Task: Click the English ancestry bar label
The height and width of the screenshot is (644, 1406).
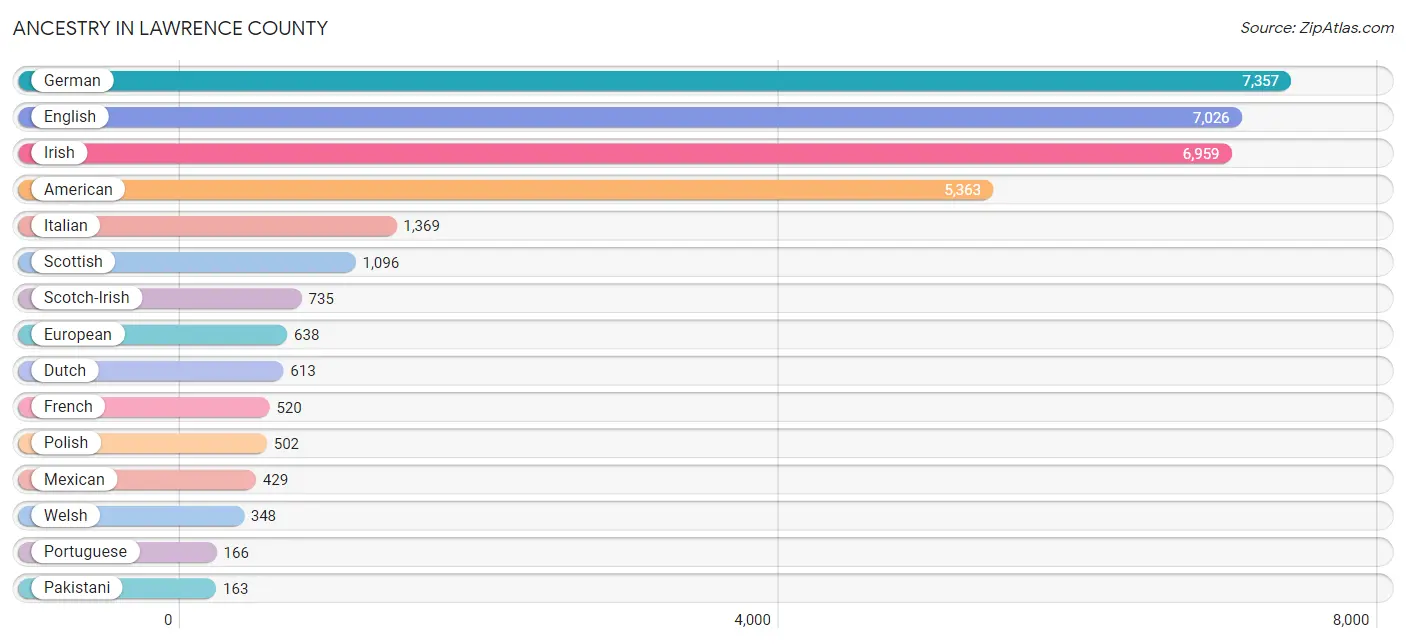Action: click(70, 117)
